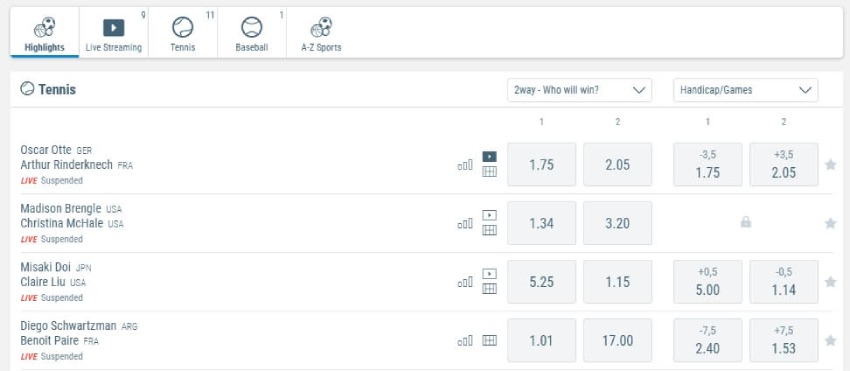
Task: Click the tennis ball icon beside Tennis heading
Action: coord(27,89)
